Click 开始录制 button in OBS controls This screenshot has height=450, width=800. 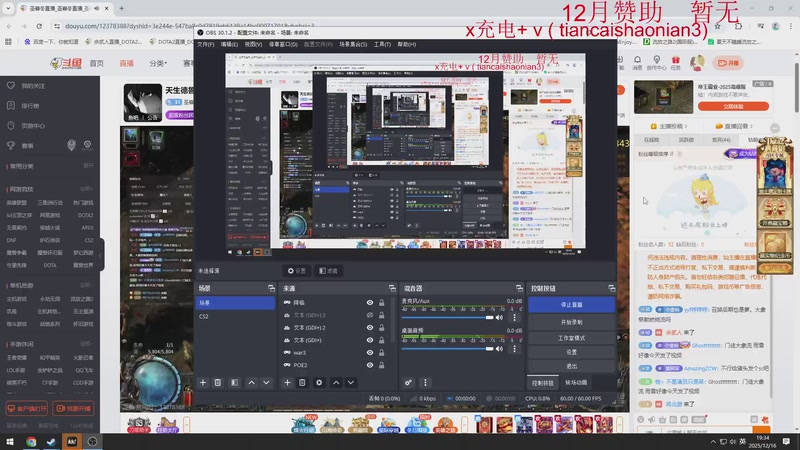(x=571, y=322)
